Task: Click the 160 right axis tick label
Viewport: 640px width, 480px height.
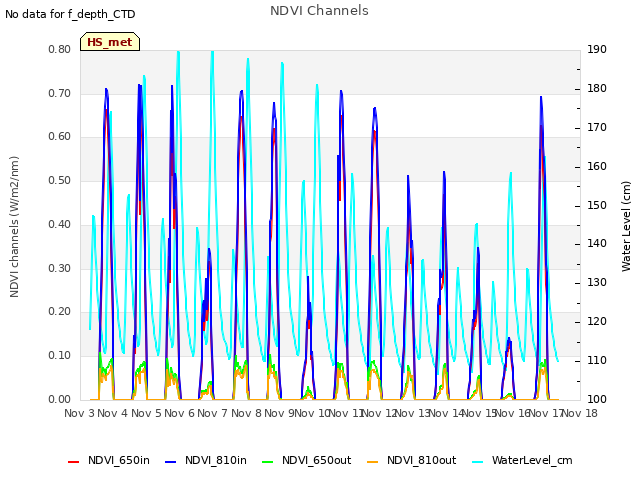Action: [597, 167]
